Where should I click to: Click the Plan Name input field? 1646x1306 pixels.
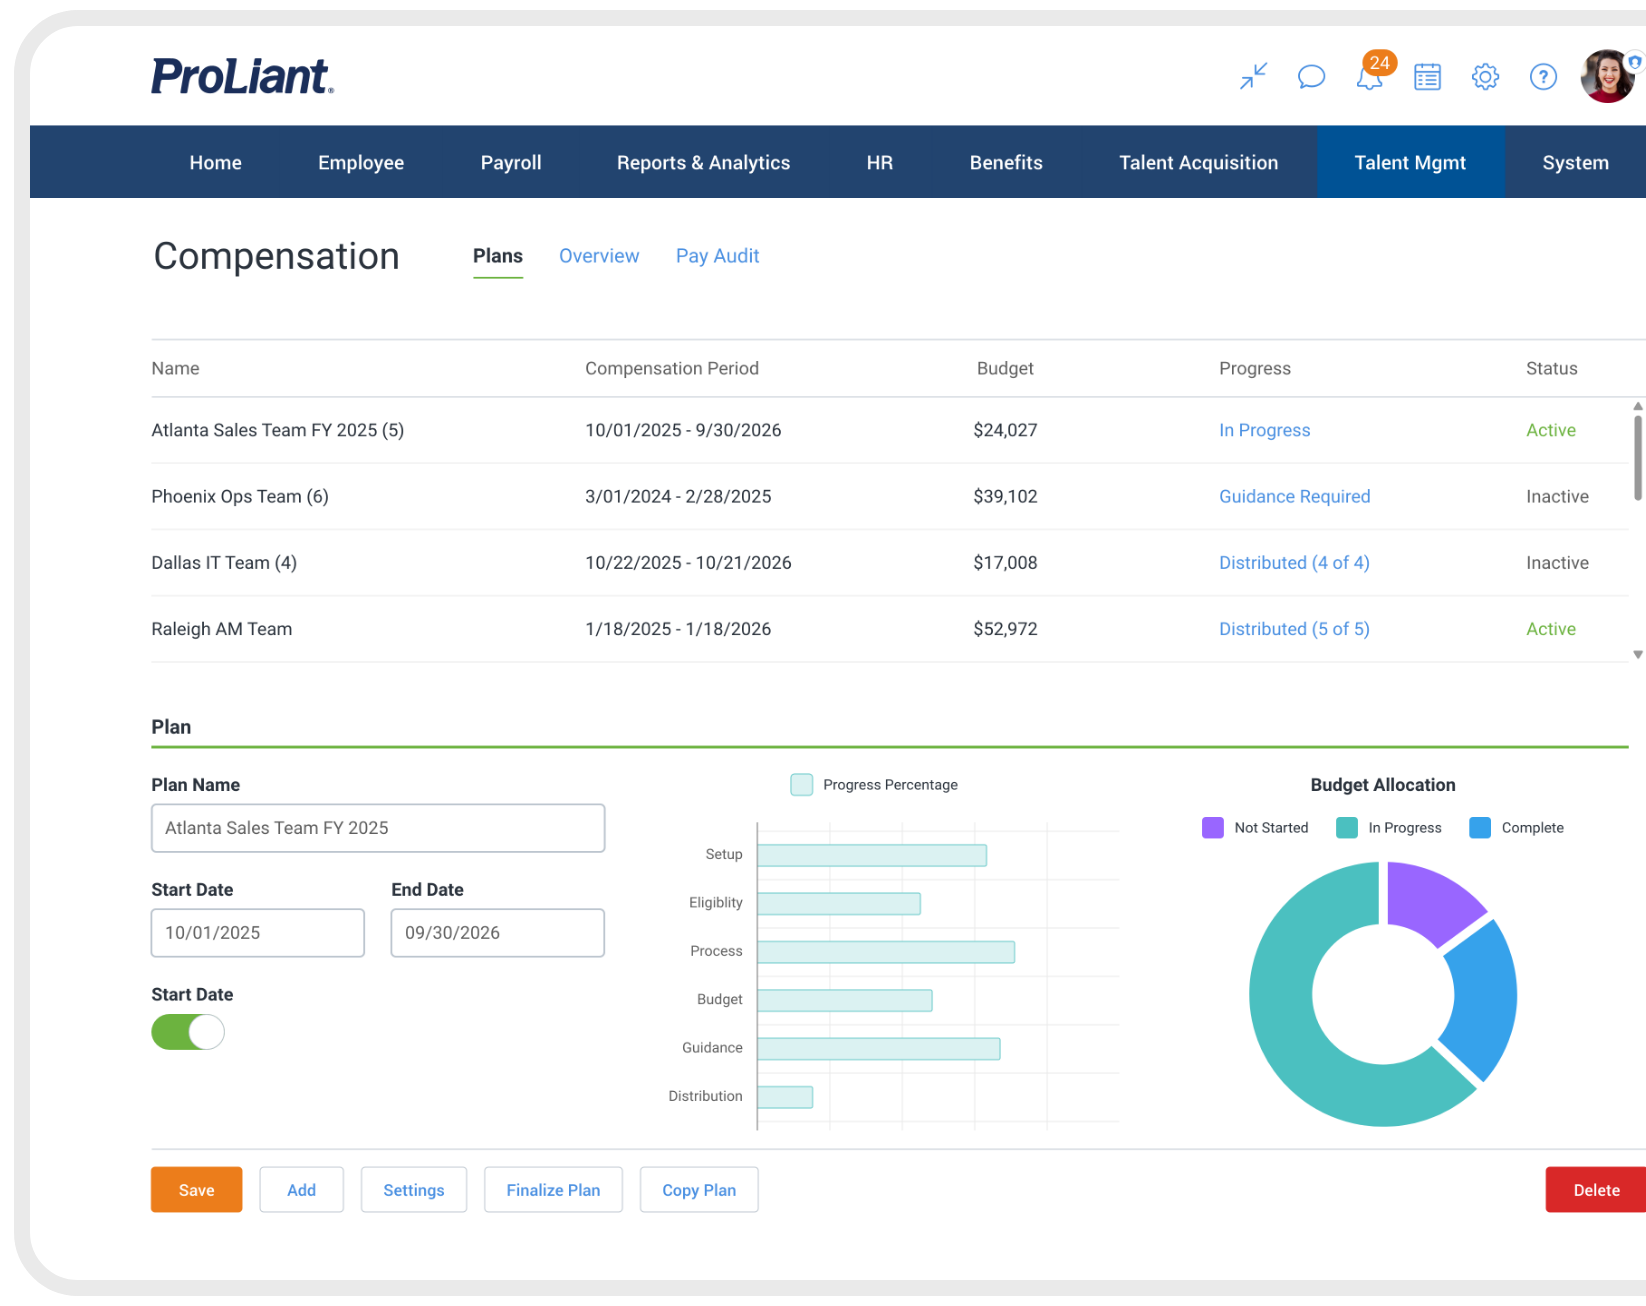(x=377, y=828)
